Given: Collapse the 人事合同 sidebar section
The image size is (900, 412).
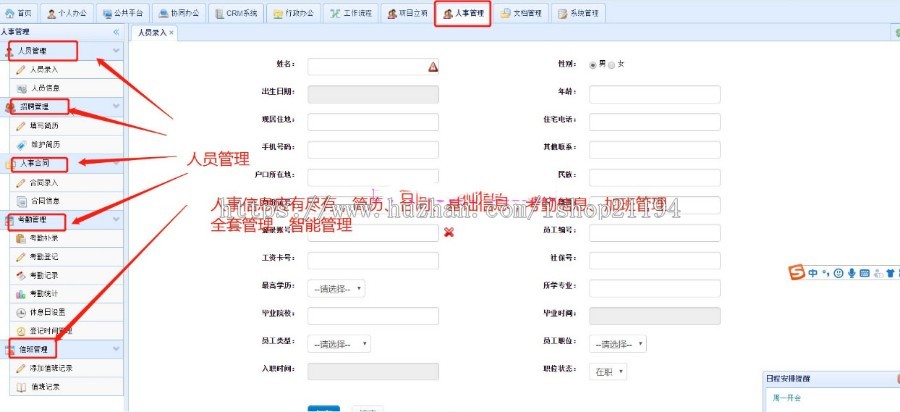Looking at the screenshot, I should pyautogui.click(x=117, y=164).
